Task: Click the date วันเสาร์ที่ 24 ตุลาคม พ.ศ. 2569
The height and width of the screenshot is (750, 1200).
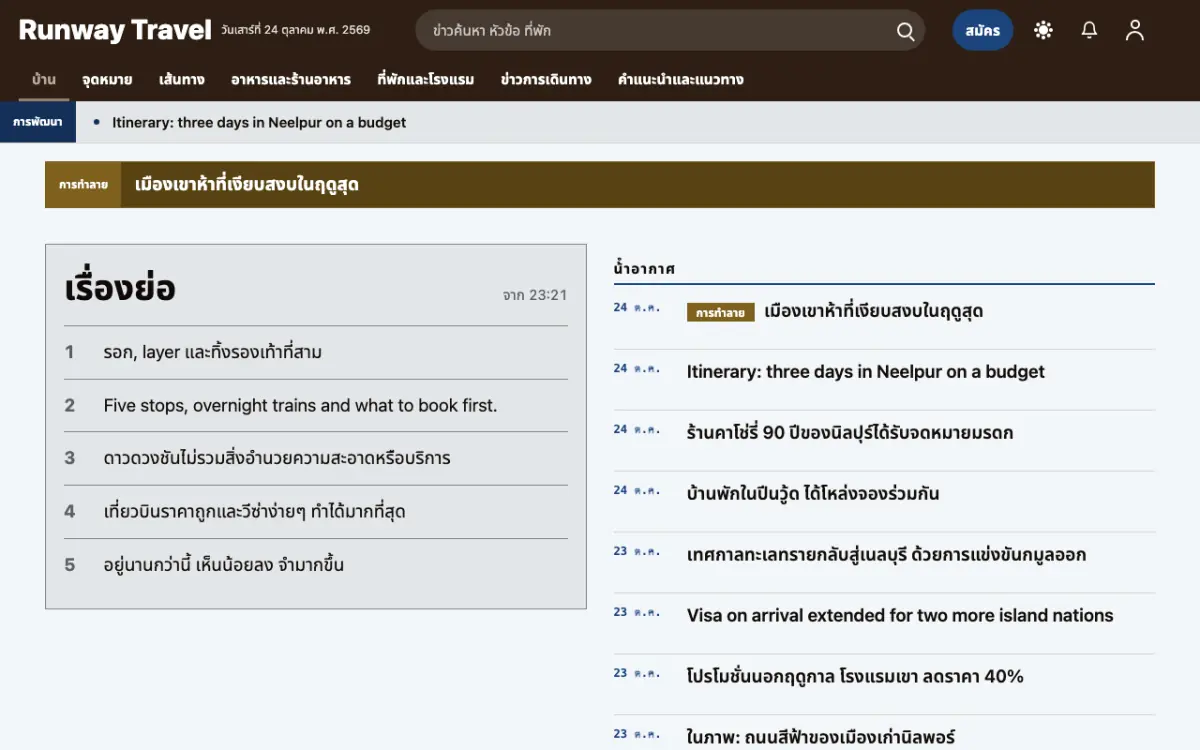Action: (296, 30)
